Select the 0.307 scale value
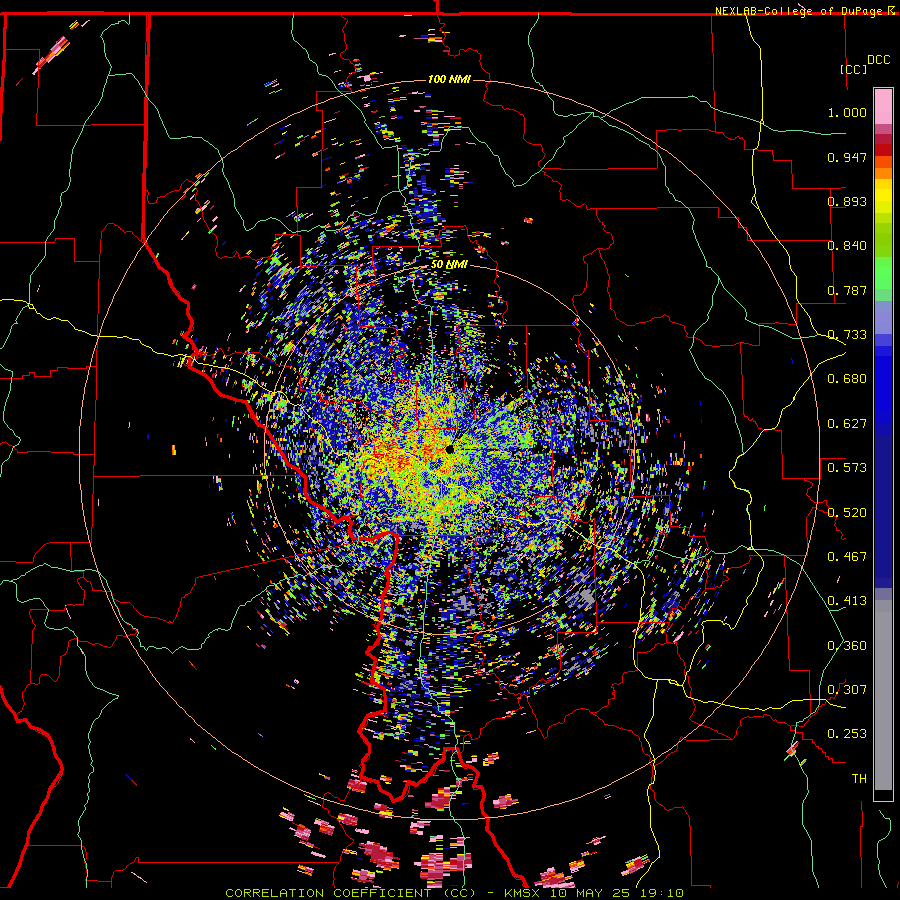 click(x=847, y=690)
